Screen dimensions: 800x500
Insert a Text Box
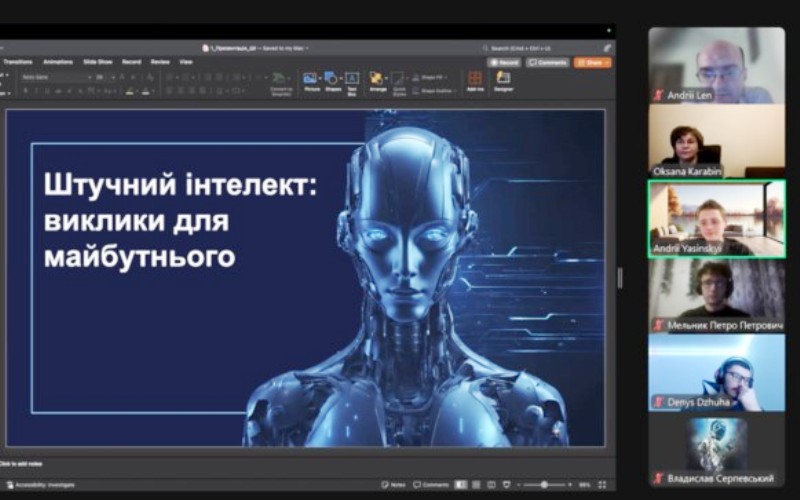(x=352, y=80)
